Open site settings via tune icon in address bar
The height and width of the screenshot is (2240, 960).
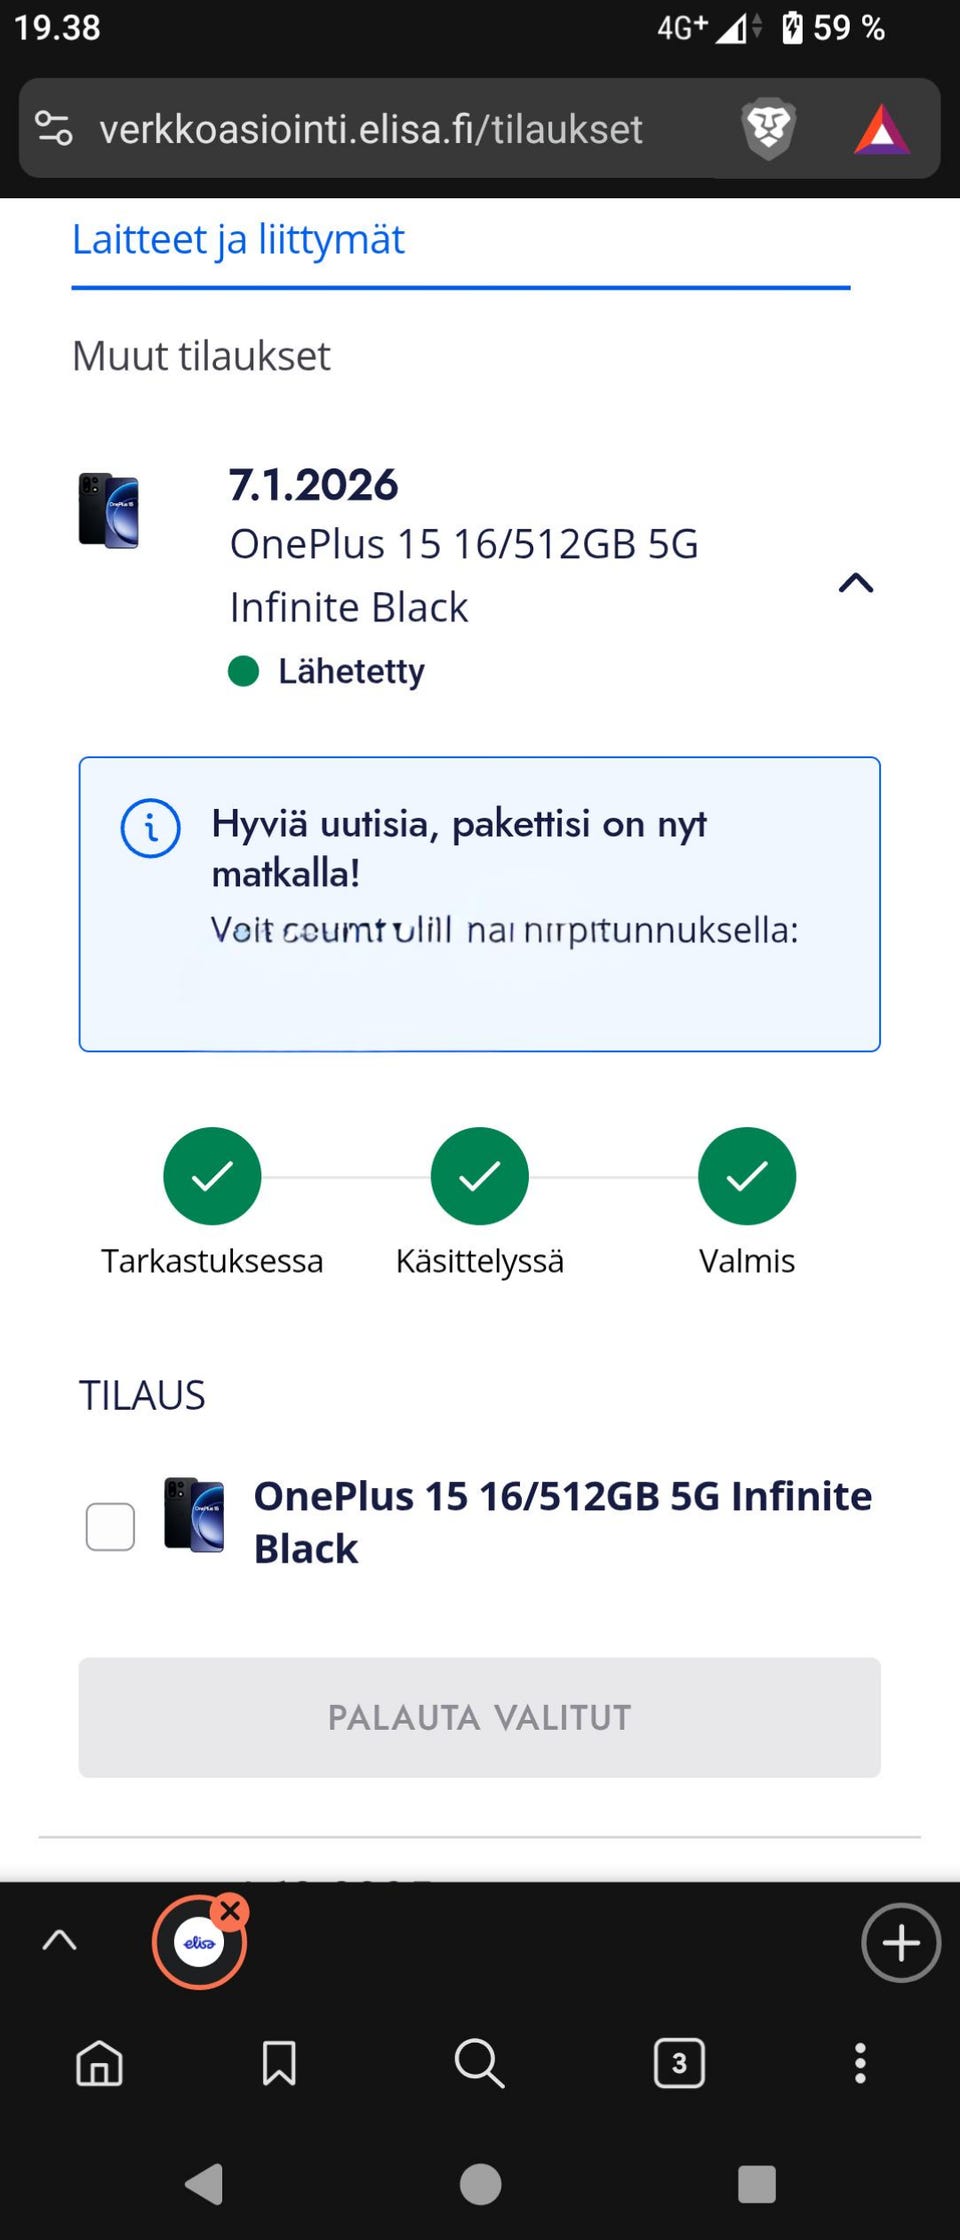pyautogui.click(x=55, y=129)
